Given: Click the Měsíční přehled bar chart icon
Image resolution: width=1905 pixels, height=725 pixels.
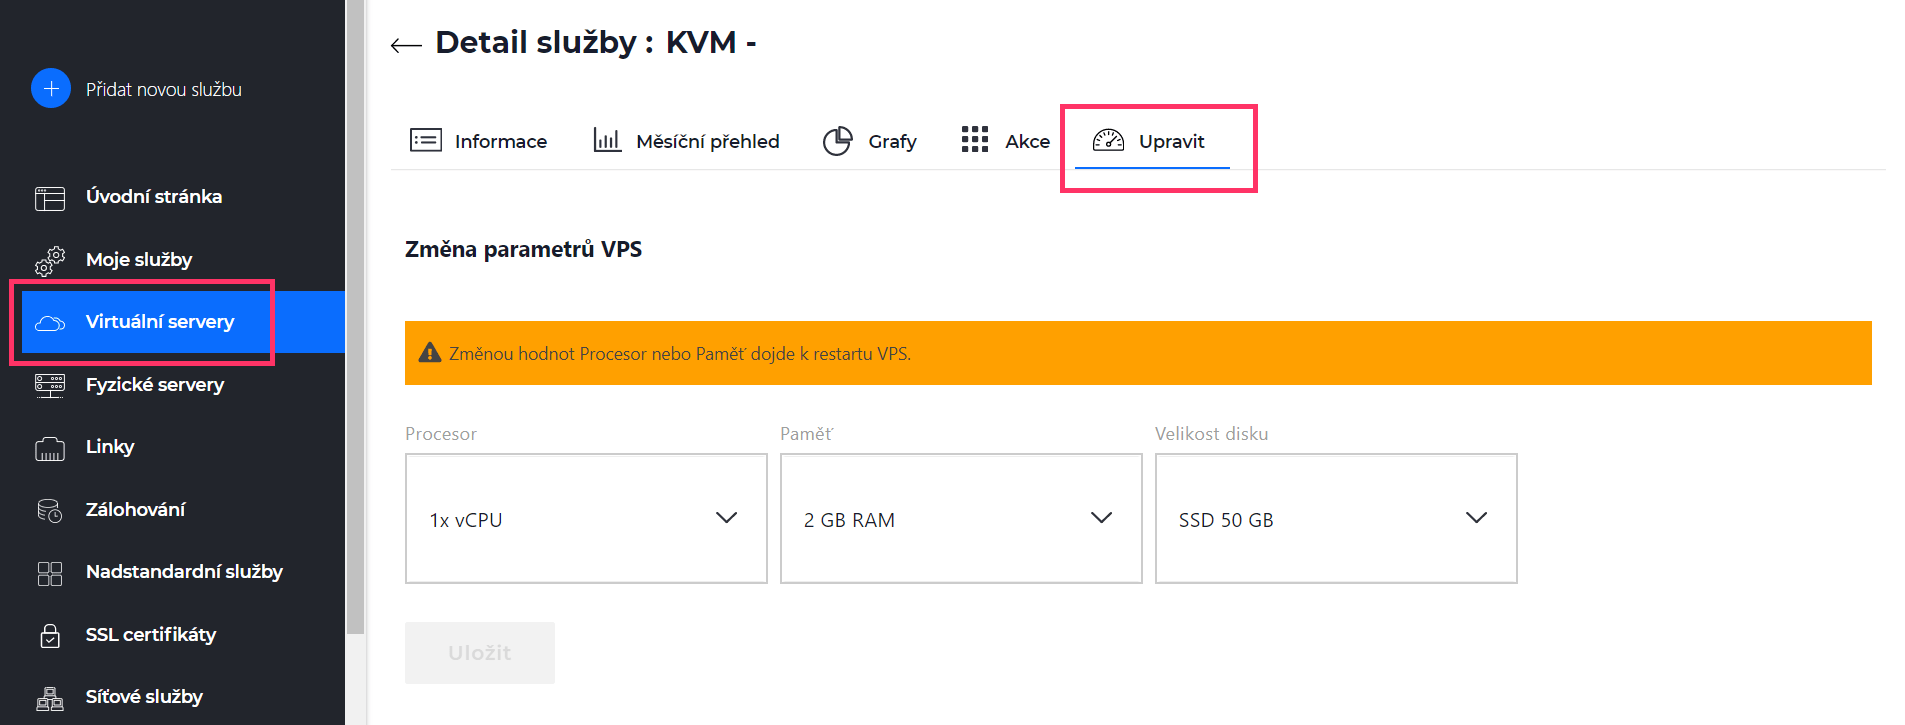Looking at the screenshot, I should coord(607,140).
